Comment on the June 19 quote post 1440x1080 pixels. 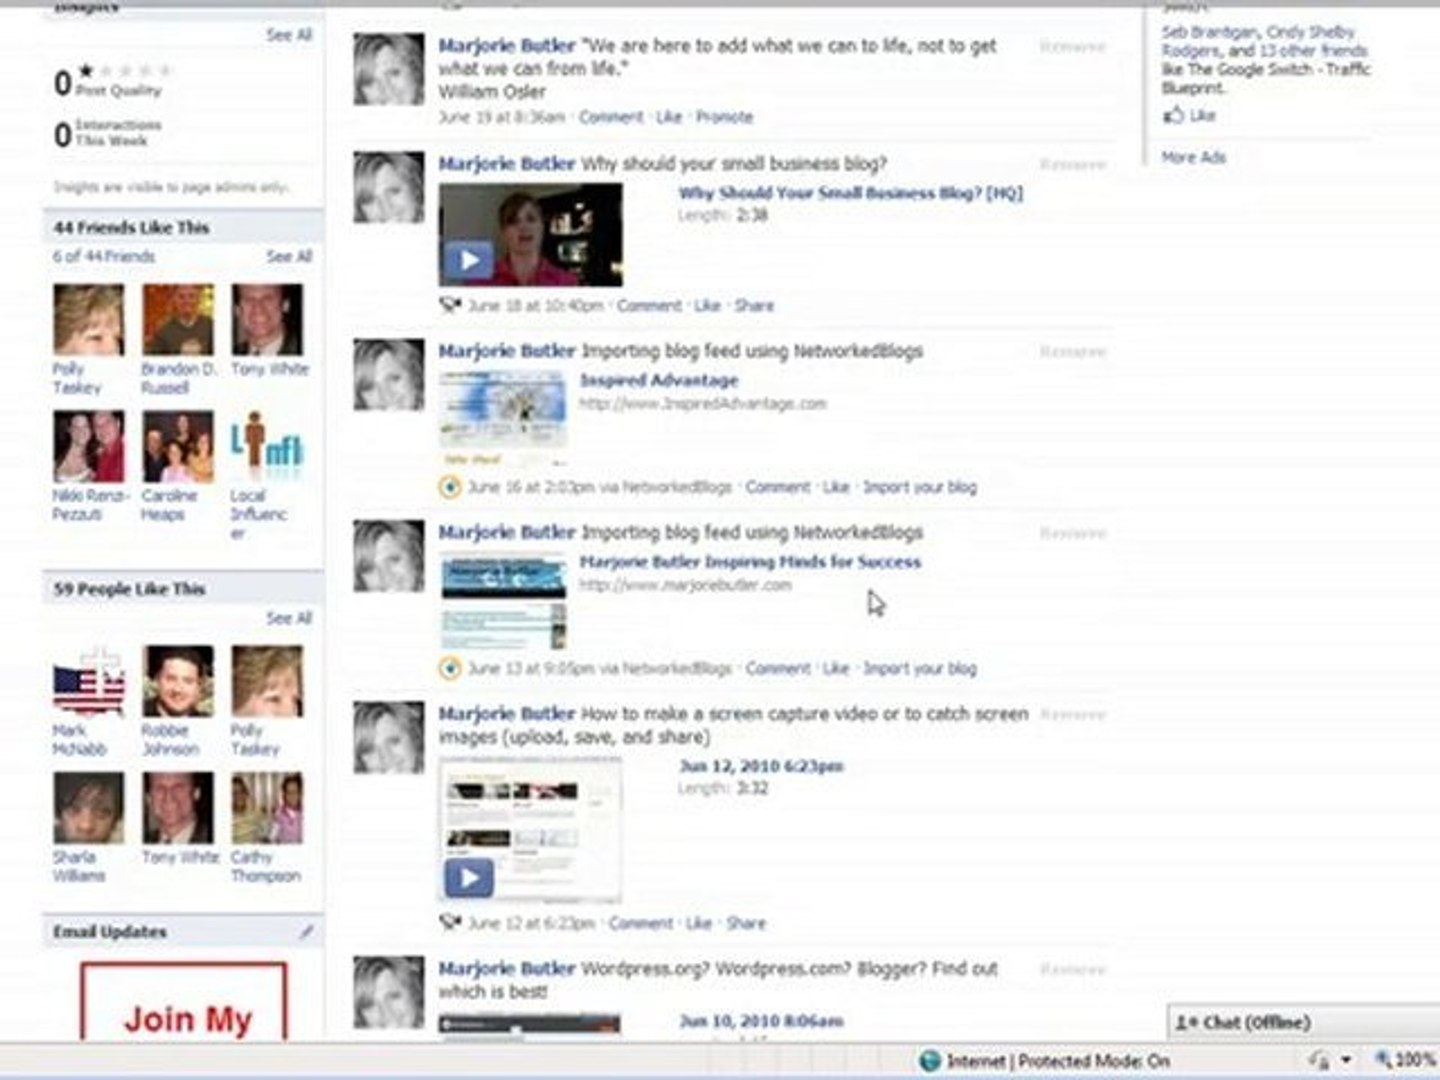click(x=611, y=117)
